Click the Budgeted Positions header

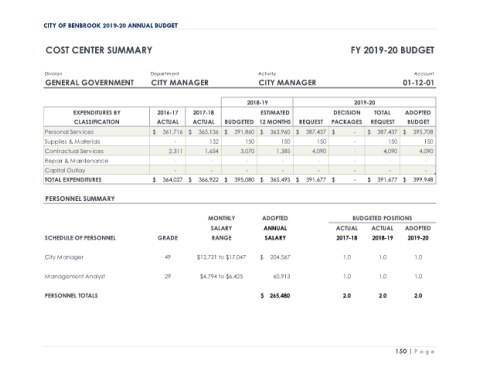click(382, 218)
